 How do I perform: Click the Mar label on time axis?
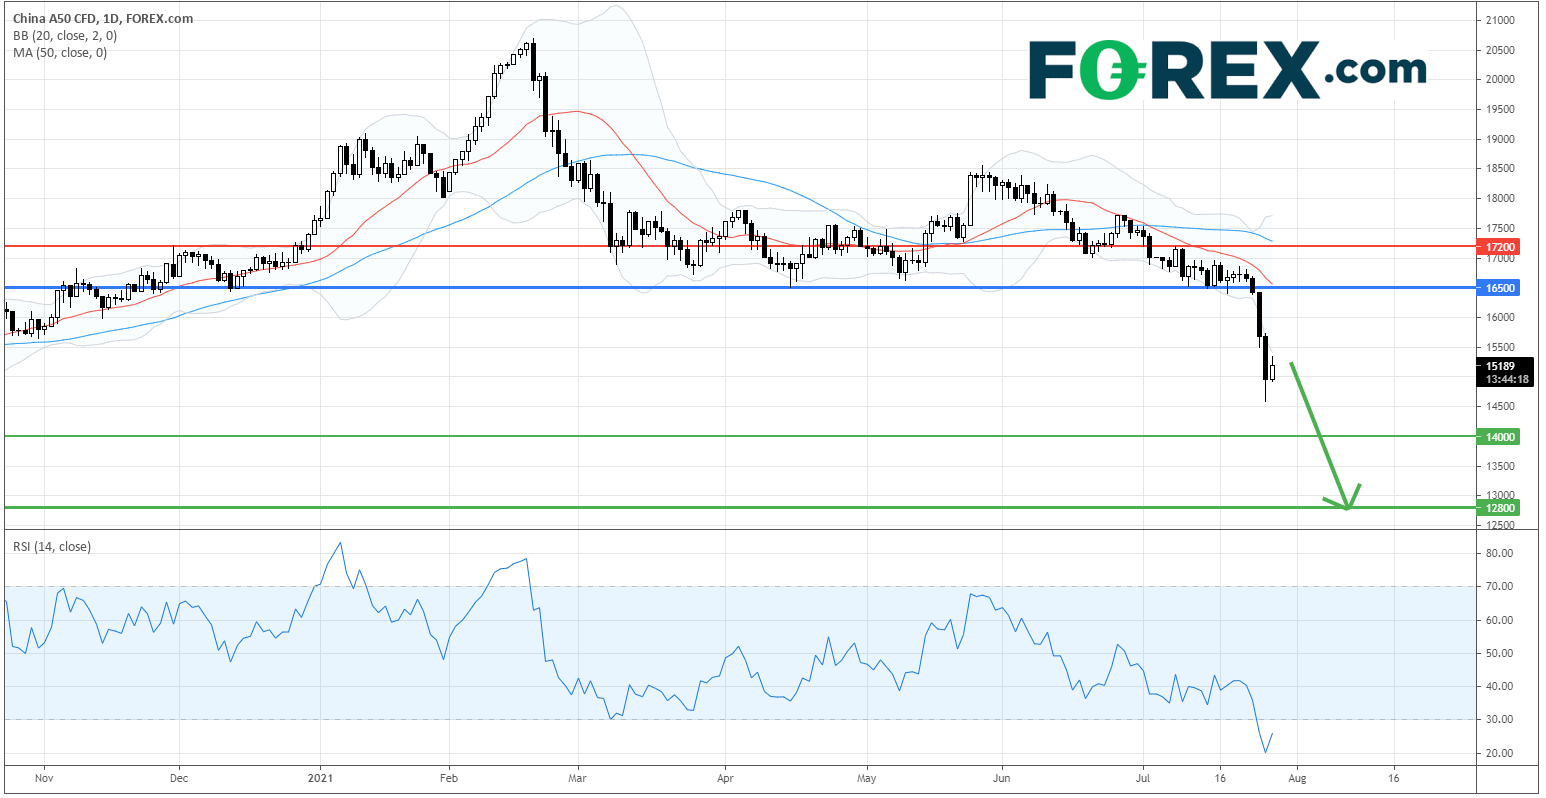coord(575,777)
